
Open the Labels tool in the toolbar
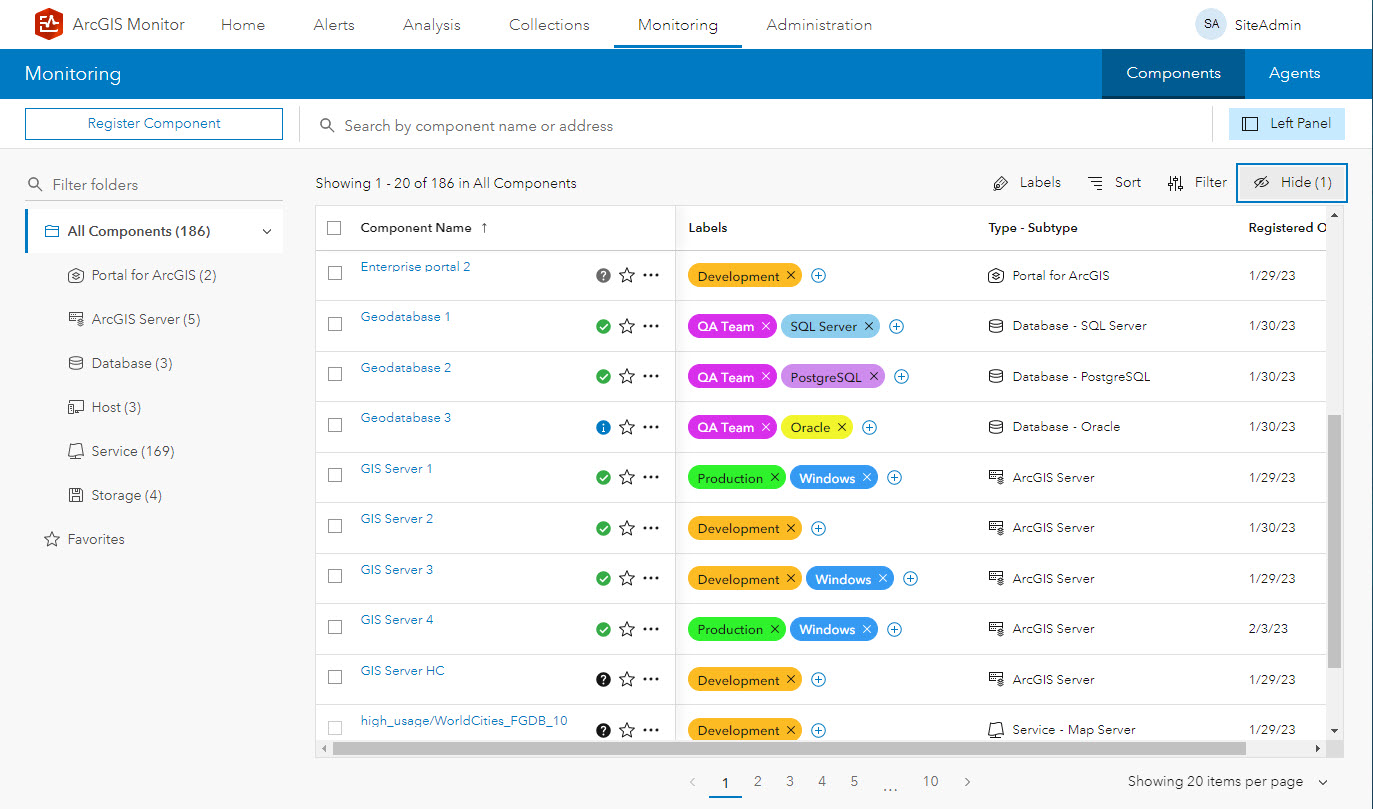[1027, 182]
